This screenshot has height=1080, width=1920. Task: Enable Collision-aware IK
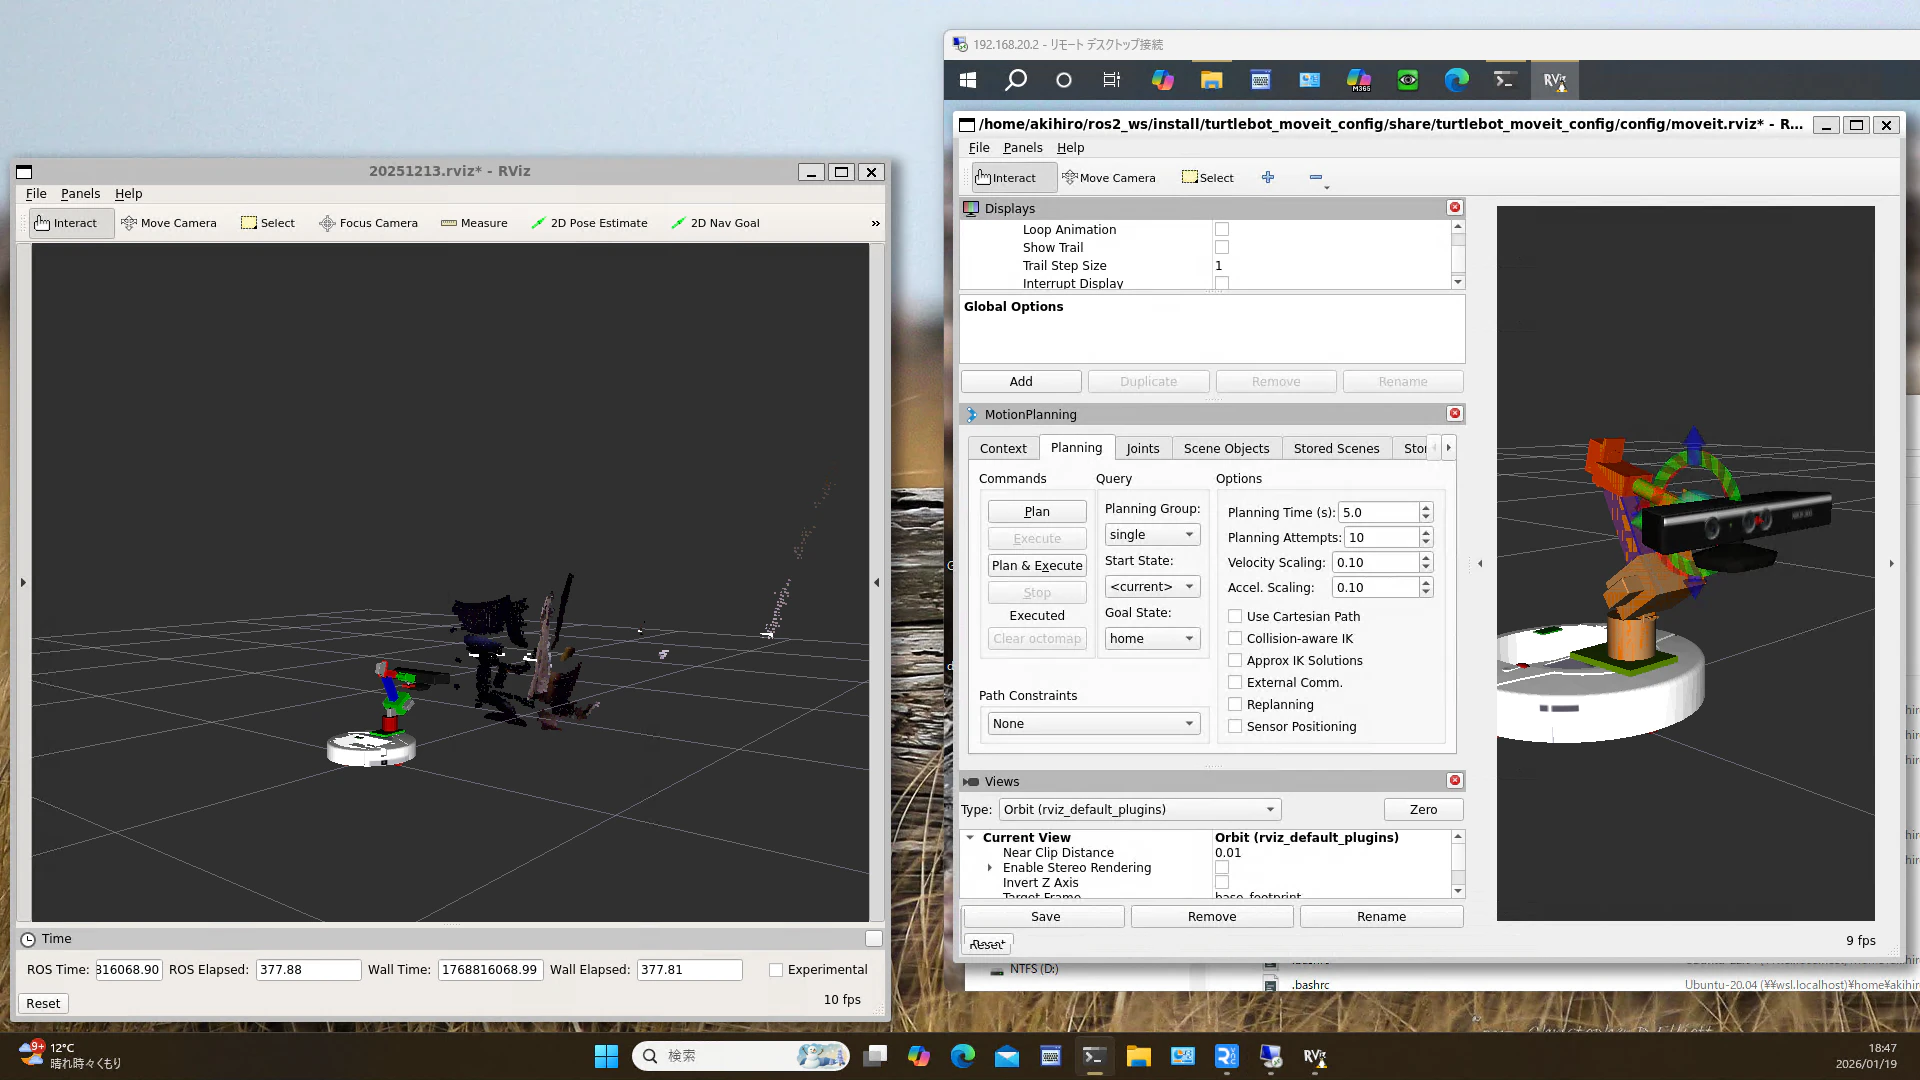point(1236,638)
